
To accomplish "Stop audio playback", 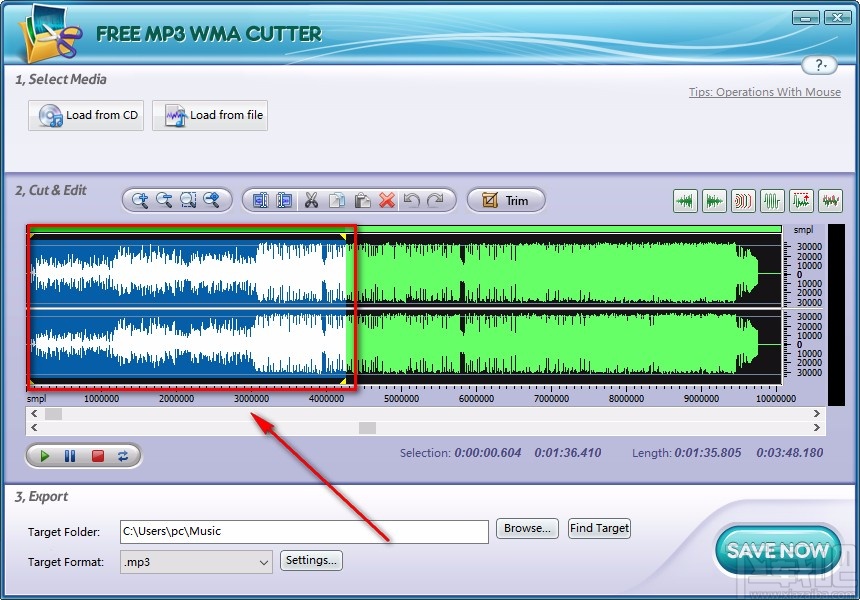I will point(98,456).
